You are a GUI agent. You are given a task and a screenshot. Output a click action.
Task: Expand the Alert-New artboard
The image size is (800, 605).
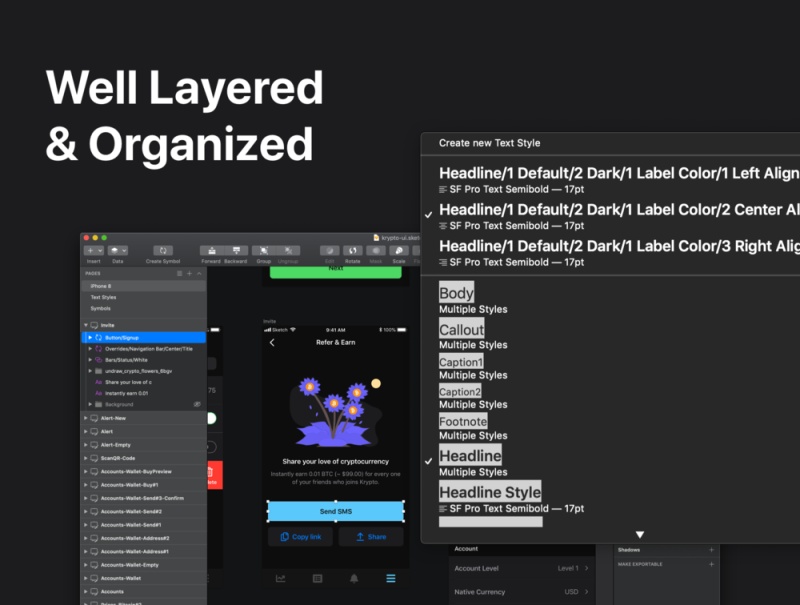(86, 418)
